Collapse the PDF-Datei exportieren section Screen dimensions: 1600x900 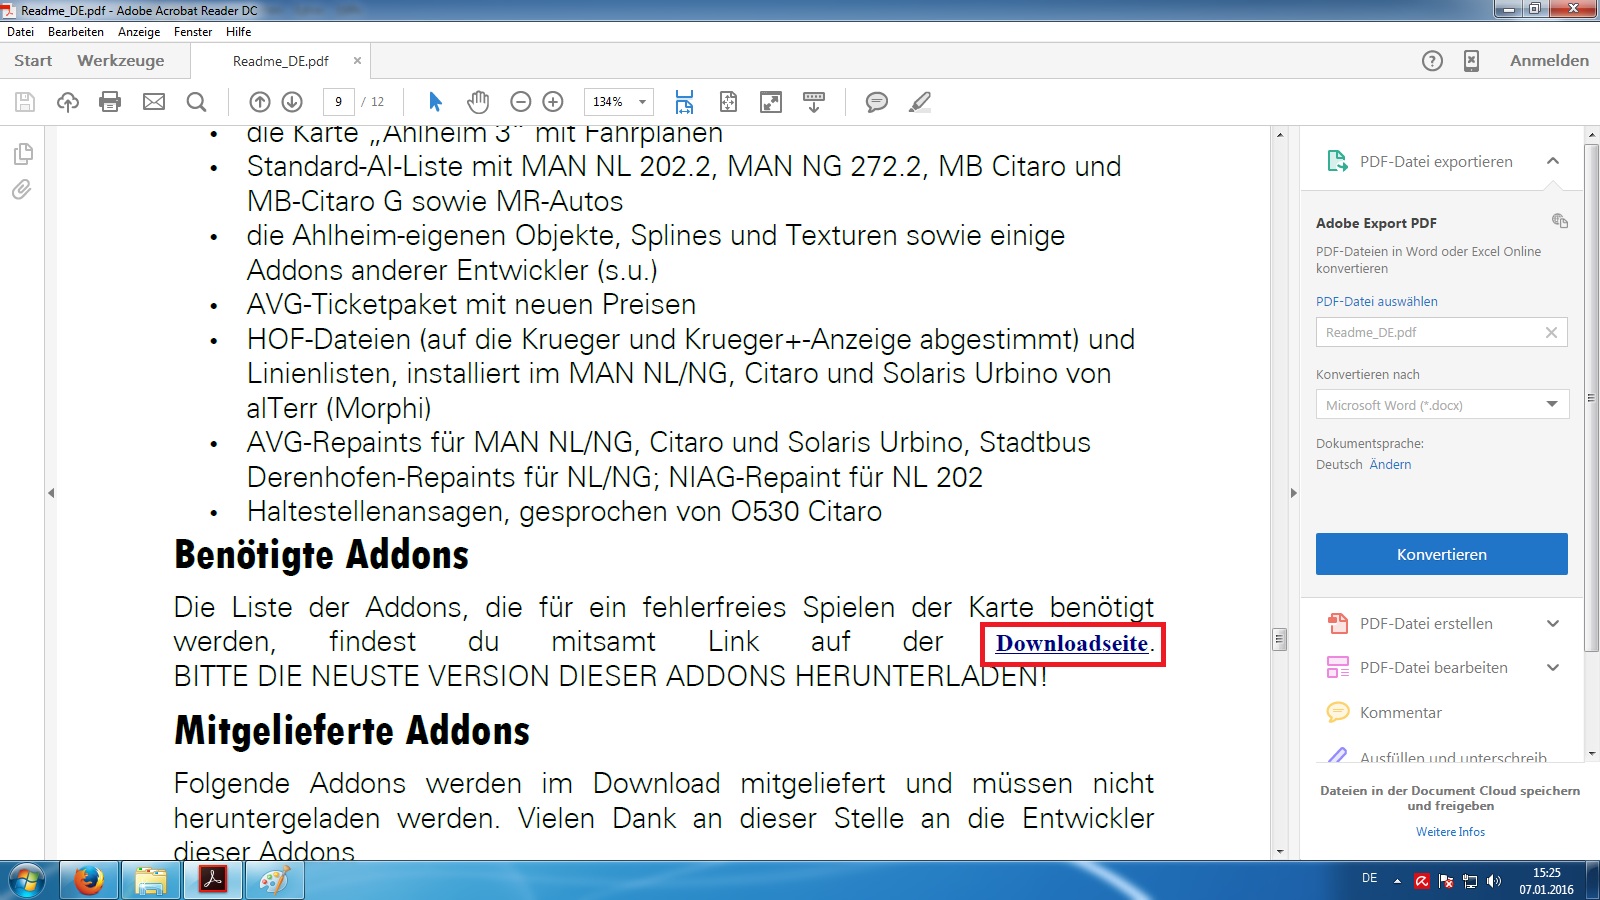(x=1552, y=161)
